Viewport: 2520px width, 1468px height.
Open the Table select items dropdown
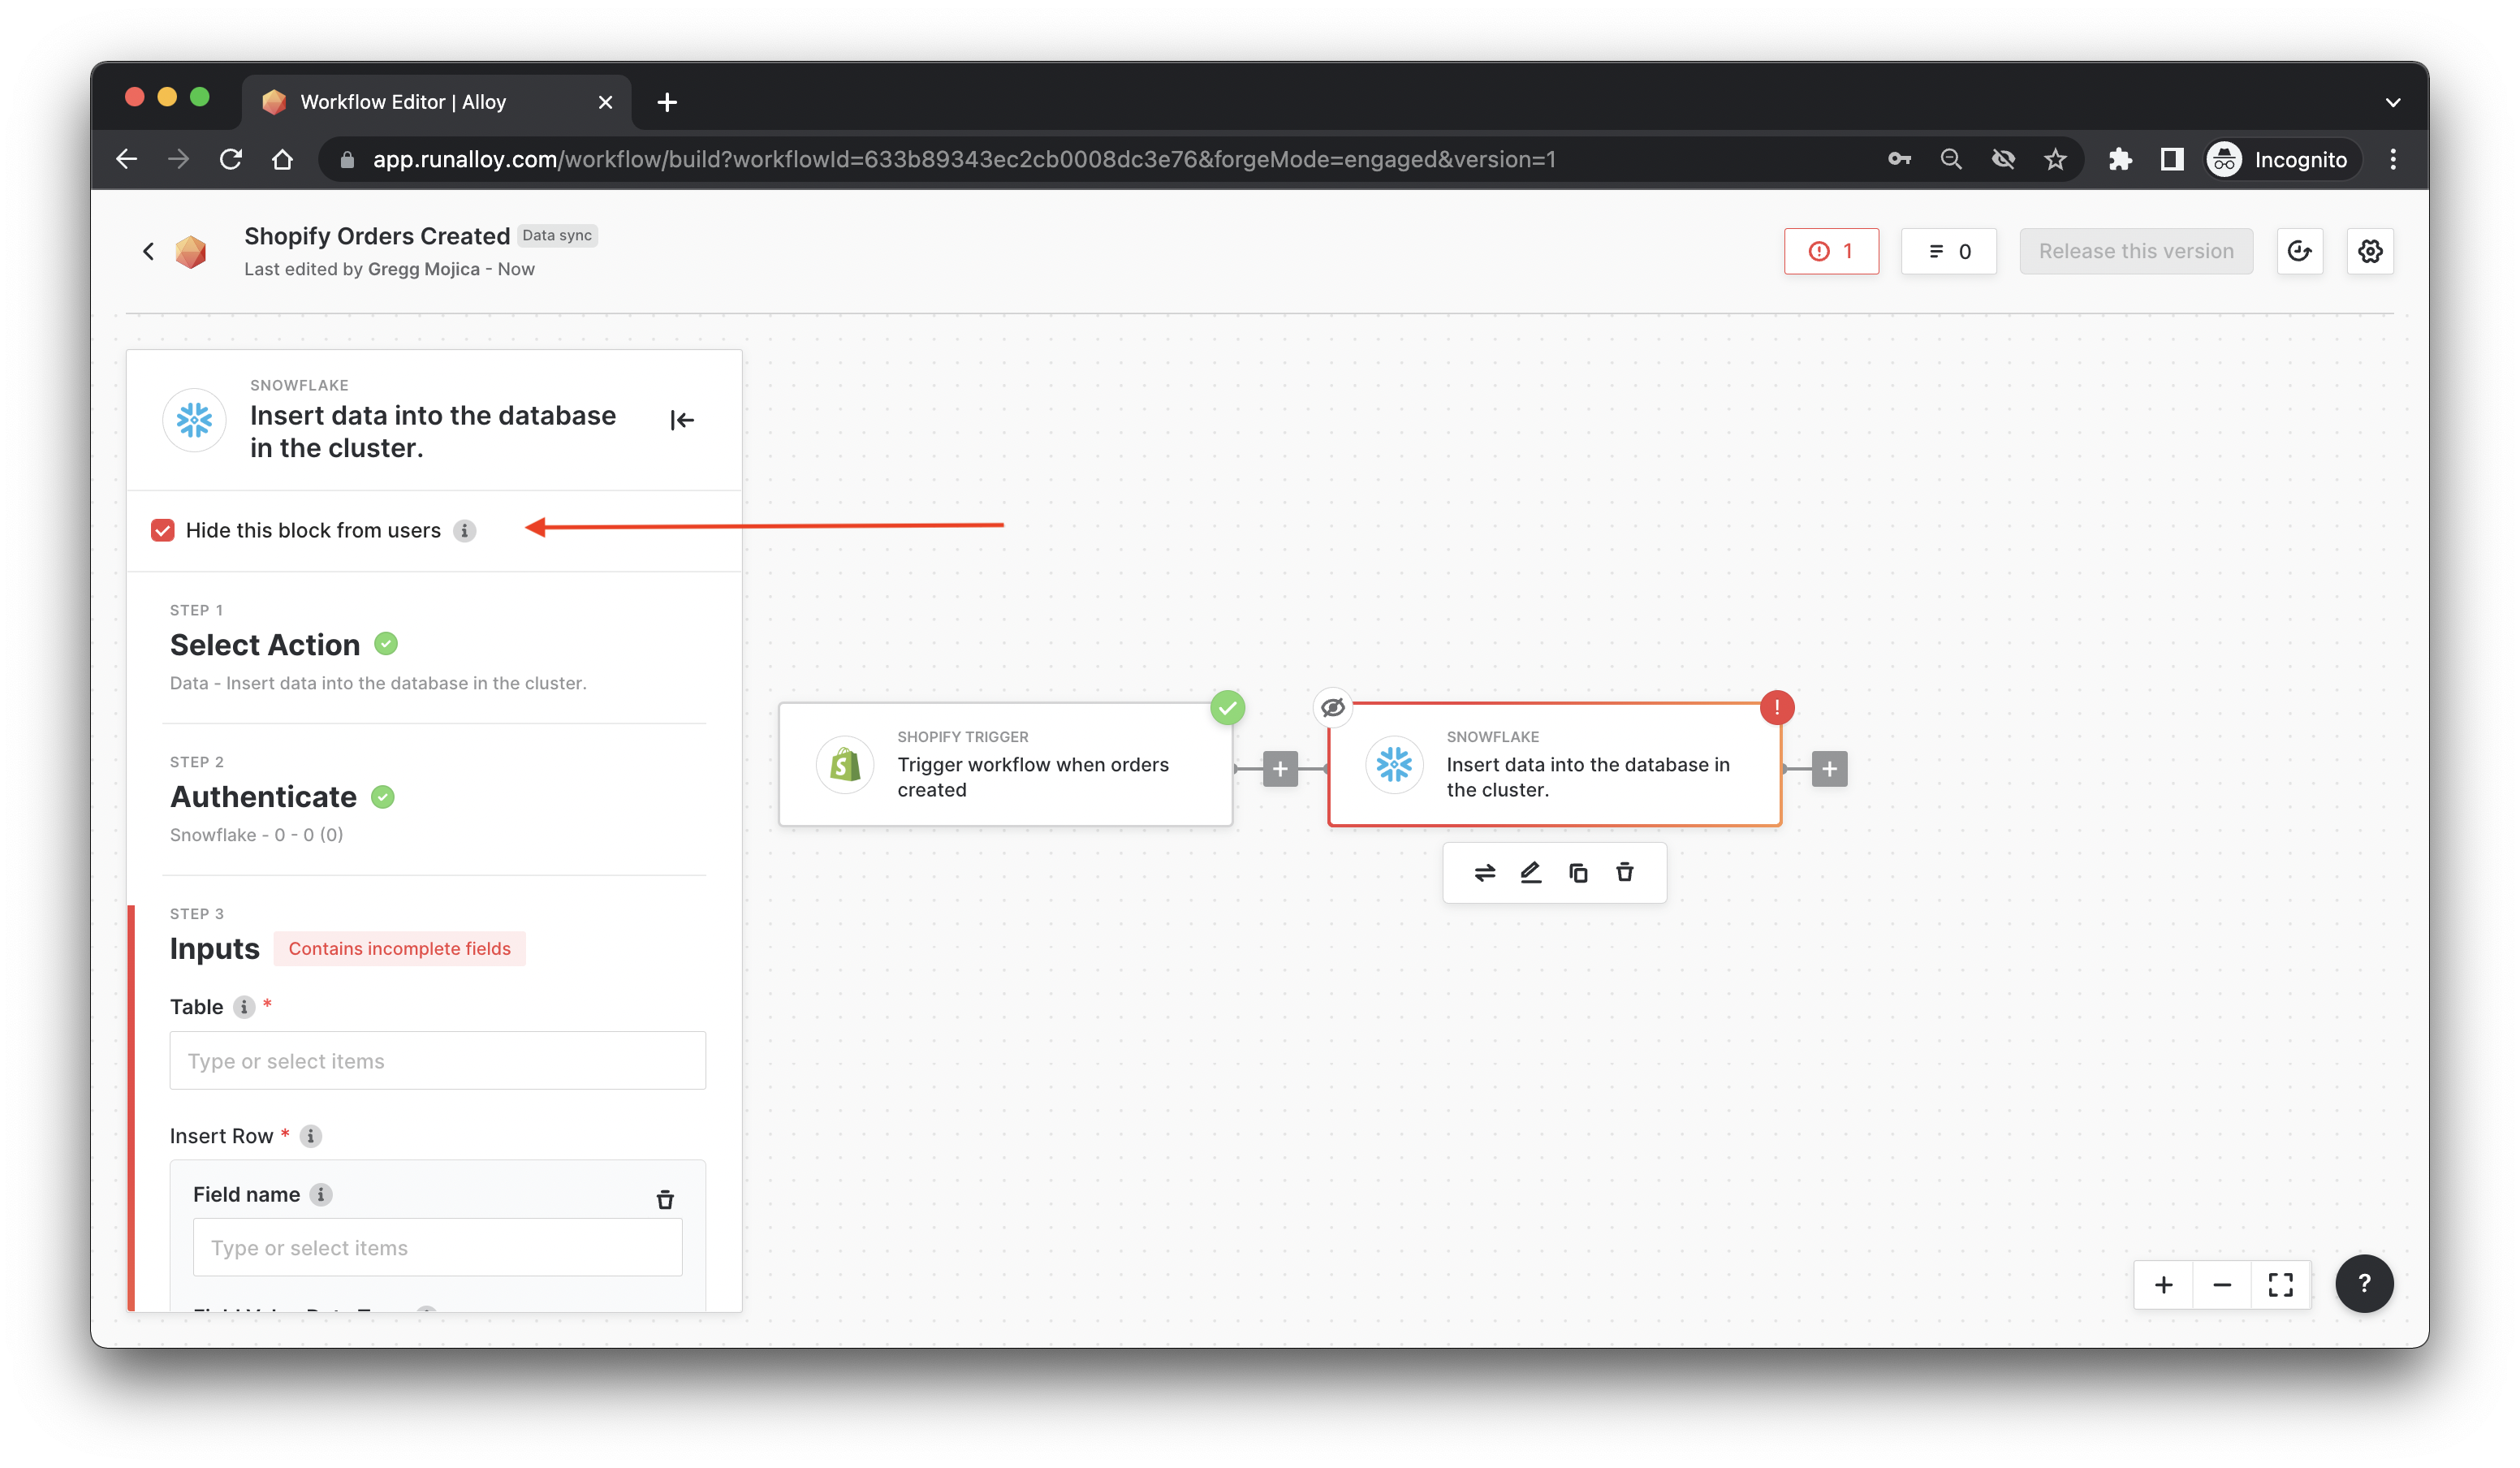click(437, 1061)
